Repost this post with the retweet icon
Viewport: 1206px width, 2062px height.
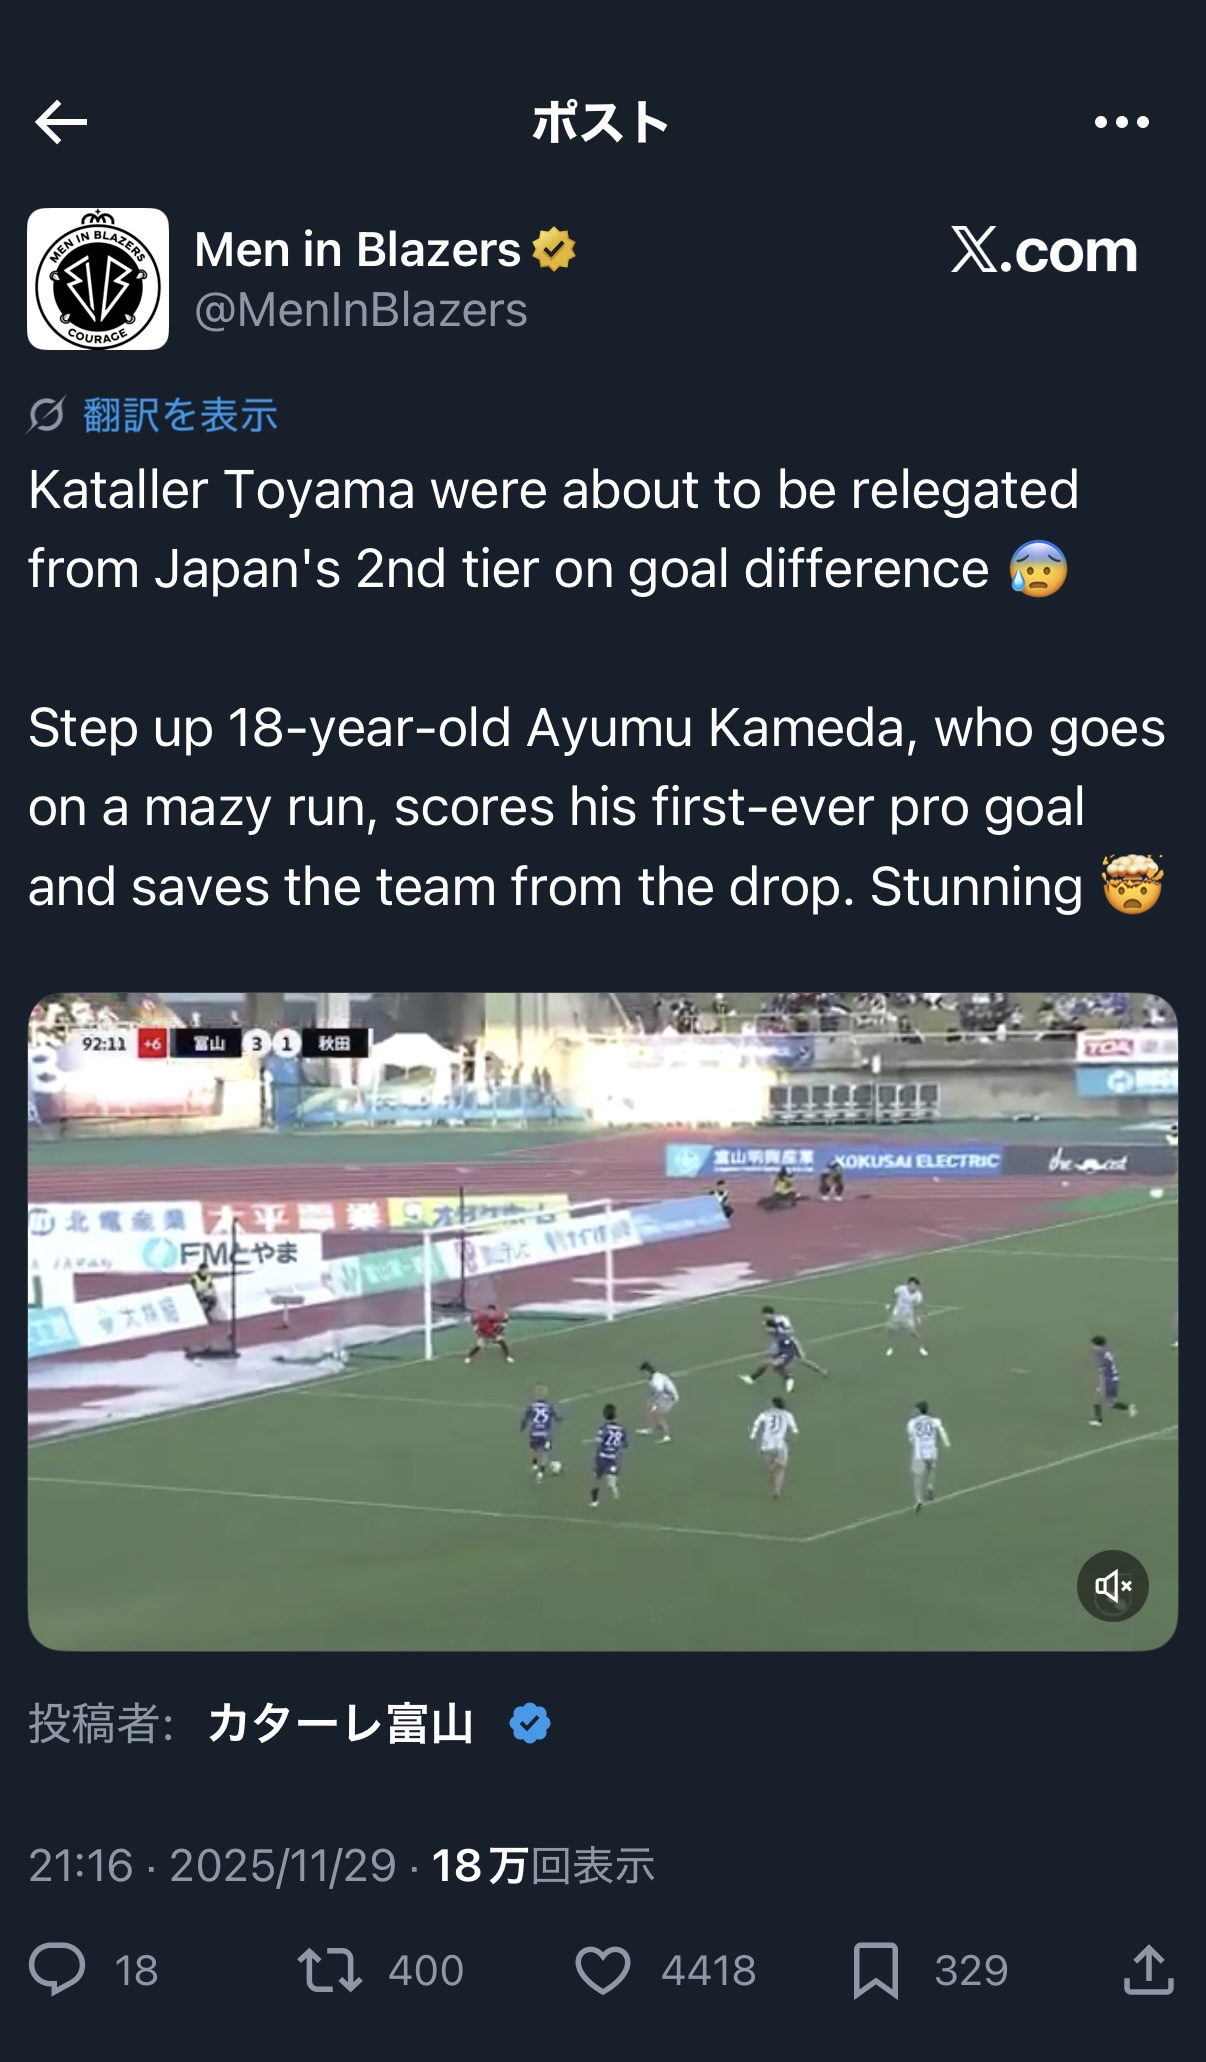[x=329, y=1970]
